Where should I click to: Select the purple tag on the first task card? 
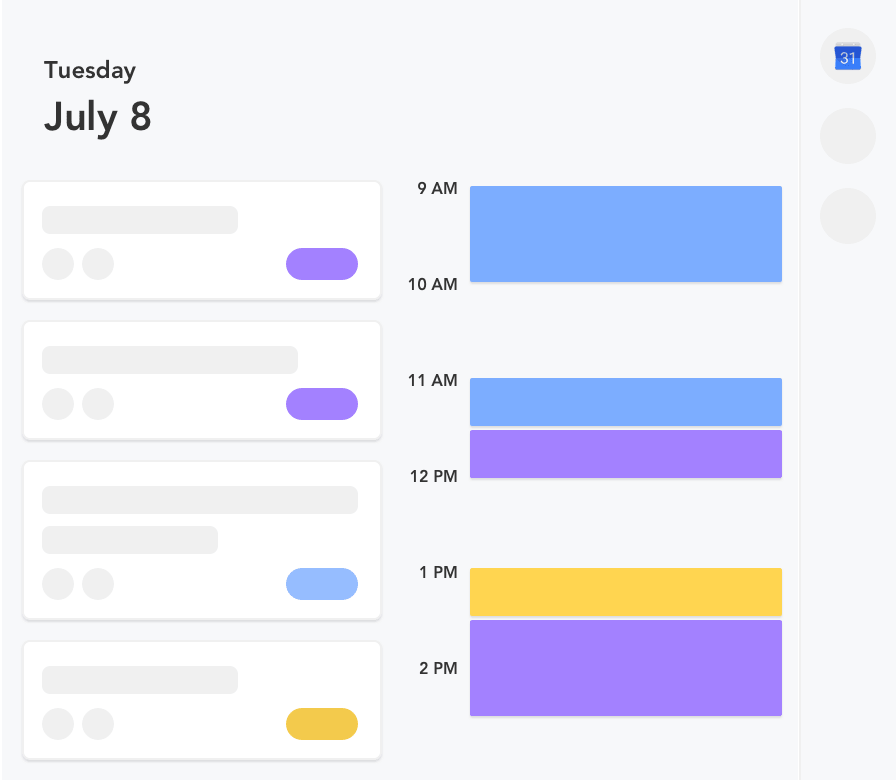pyautogui.click(x=322, y=264)
